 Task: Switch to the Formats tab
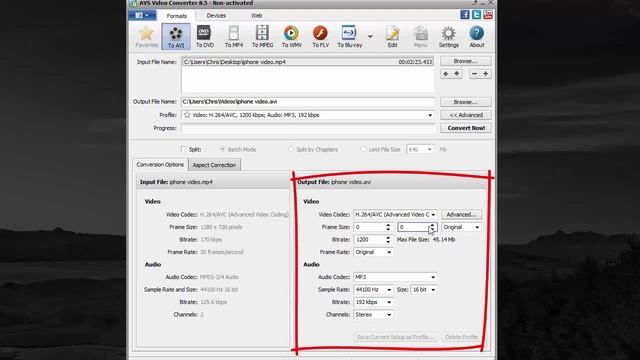click(x=176, y=16)
